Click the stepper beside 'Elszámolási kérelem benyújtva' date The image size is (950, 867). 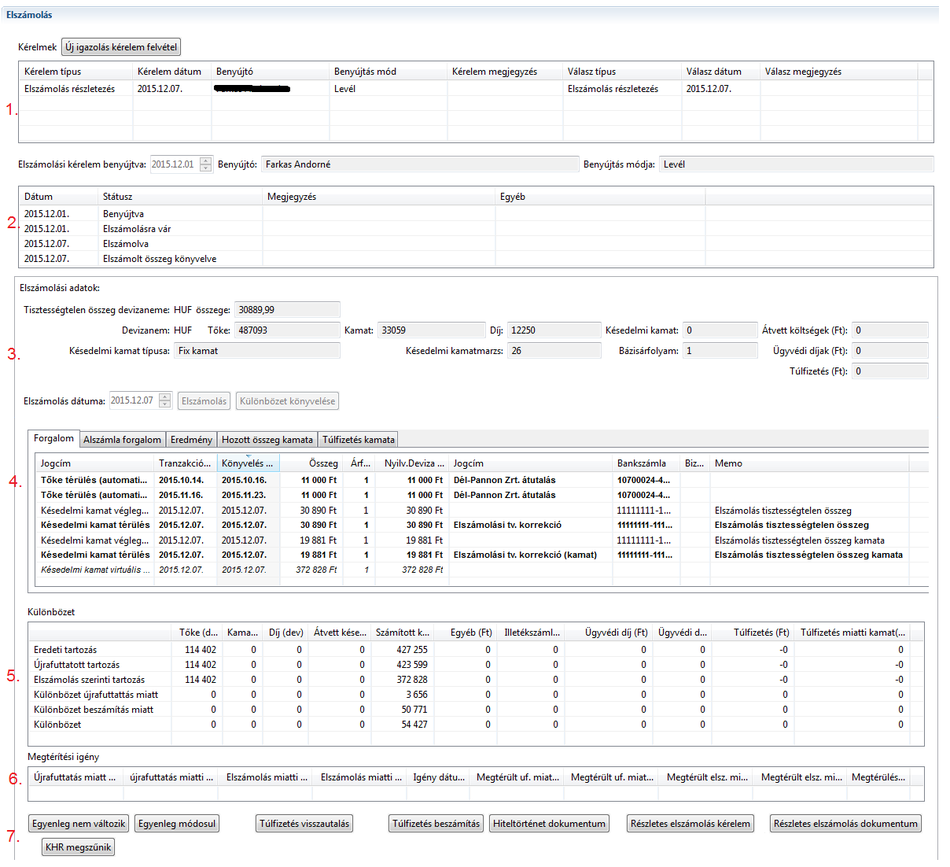click(206, 164)
